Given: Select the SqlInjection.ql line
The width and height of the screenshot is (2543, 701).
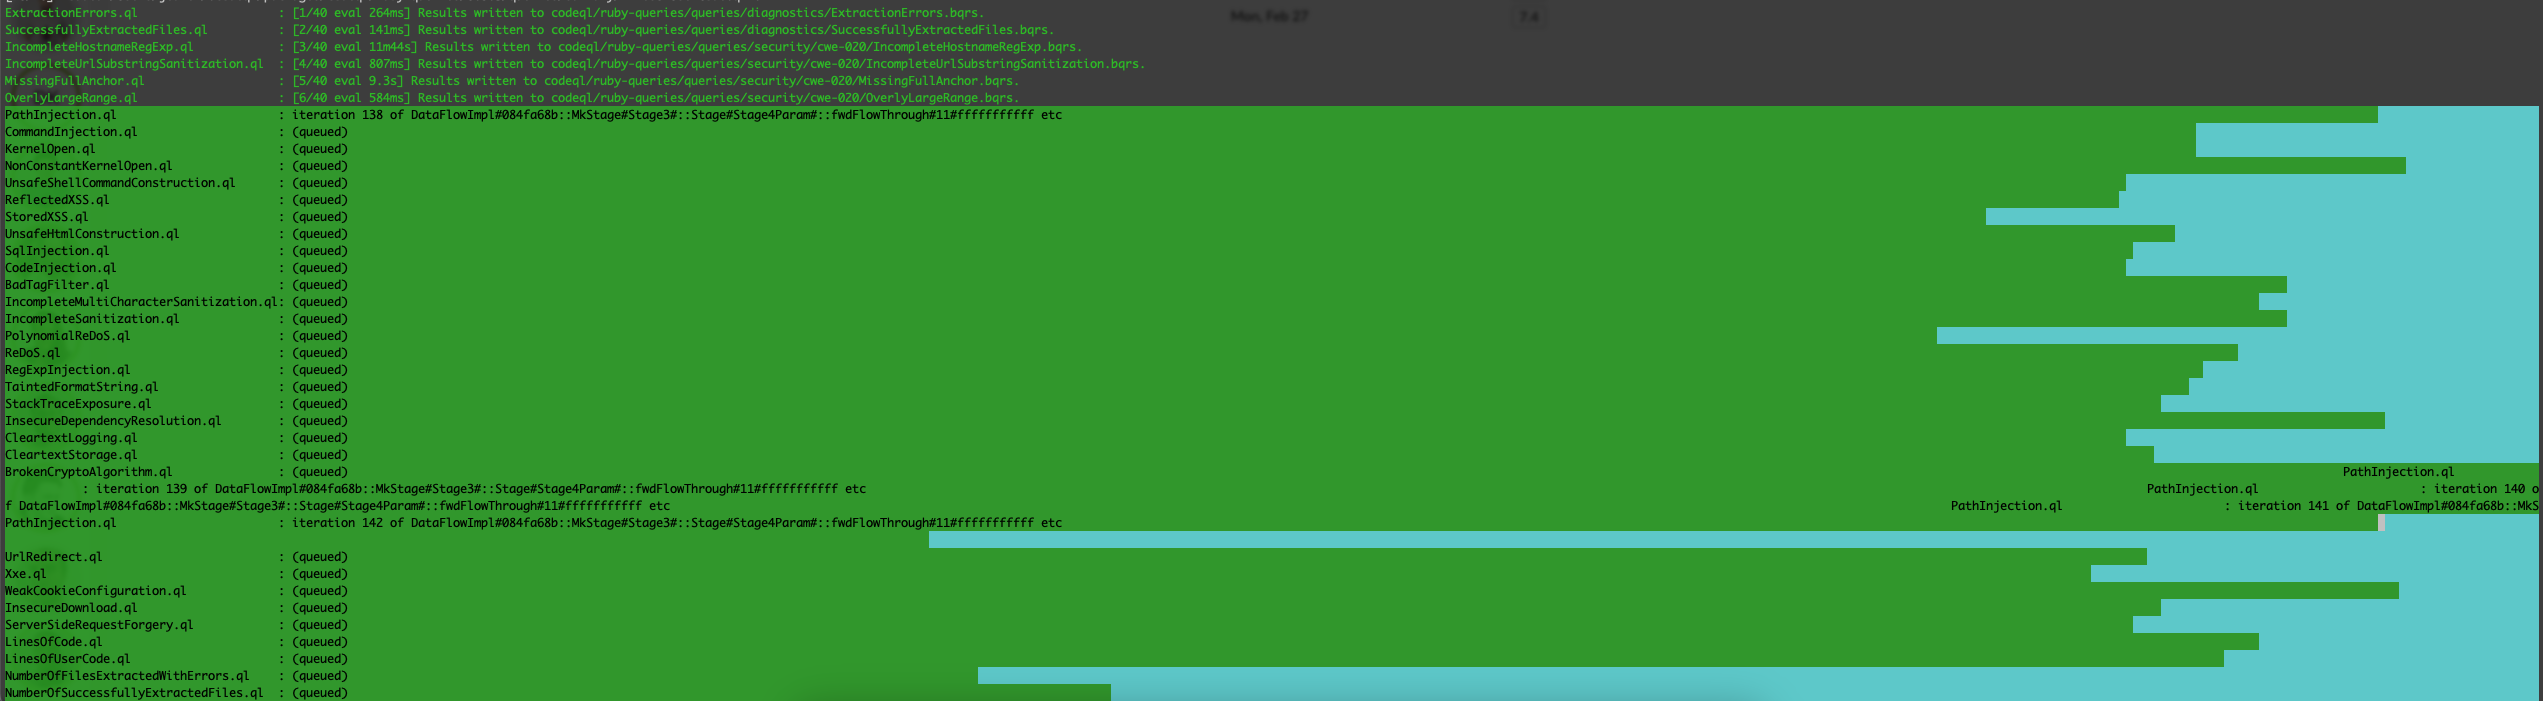Looking at the screenshot, I should (x=176, y=251).
